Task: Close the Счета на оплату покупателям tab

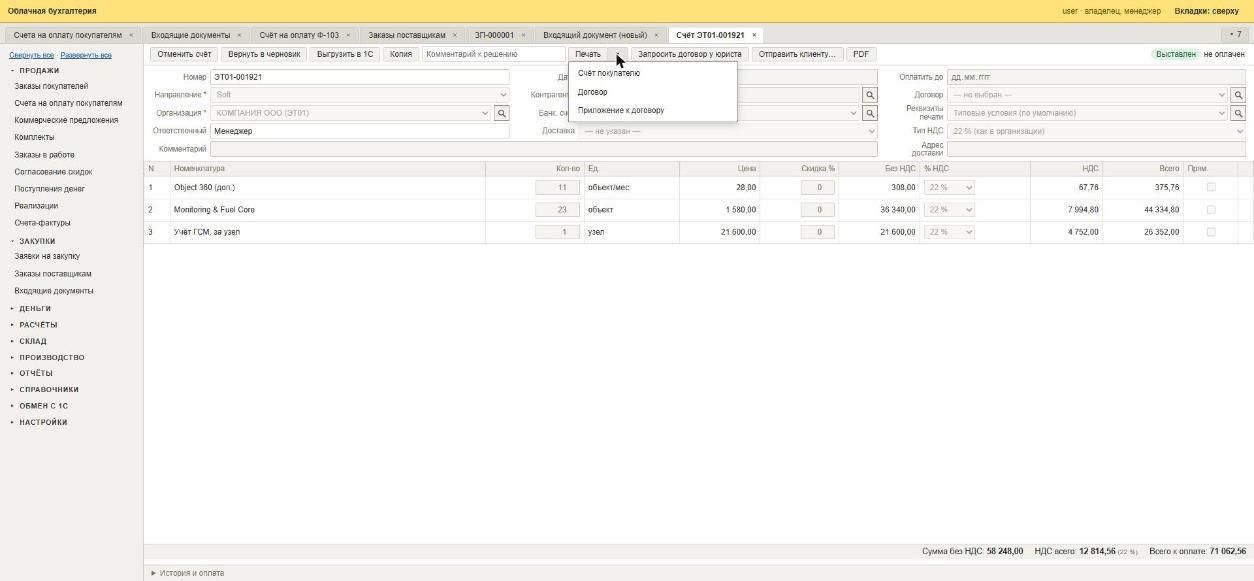Action: [x=131, y=35]
